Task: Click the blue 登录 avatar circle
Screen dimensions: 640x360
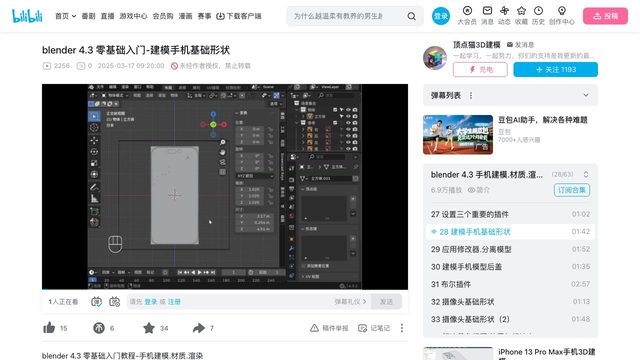Action: (x=441, y=16)
